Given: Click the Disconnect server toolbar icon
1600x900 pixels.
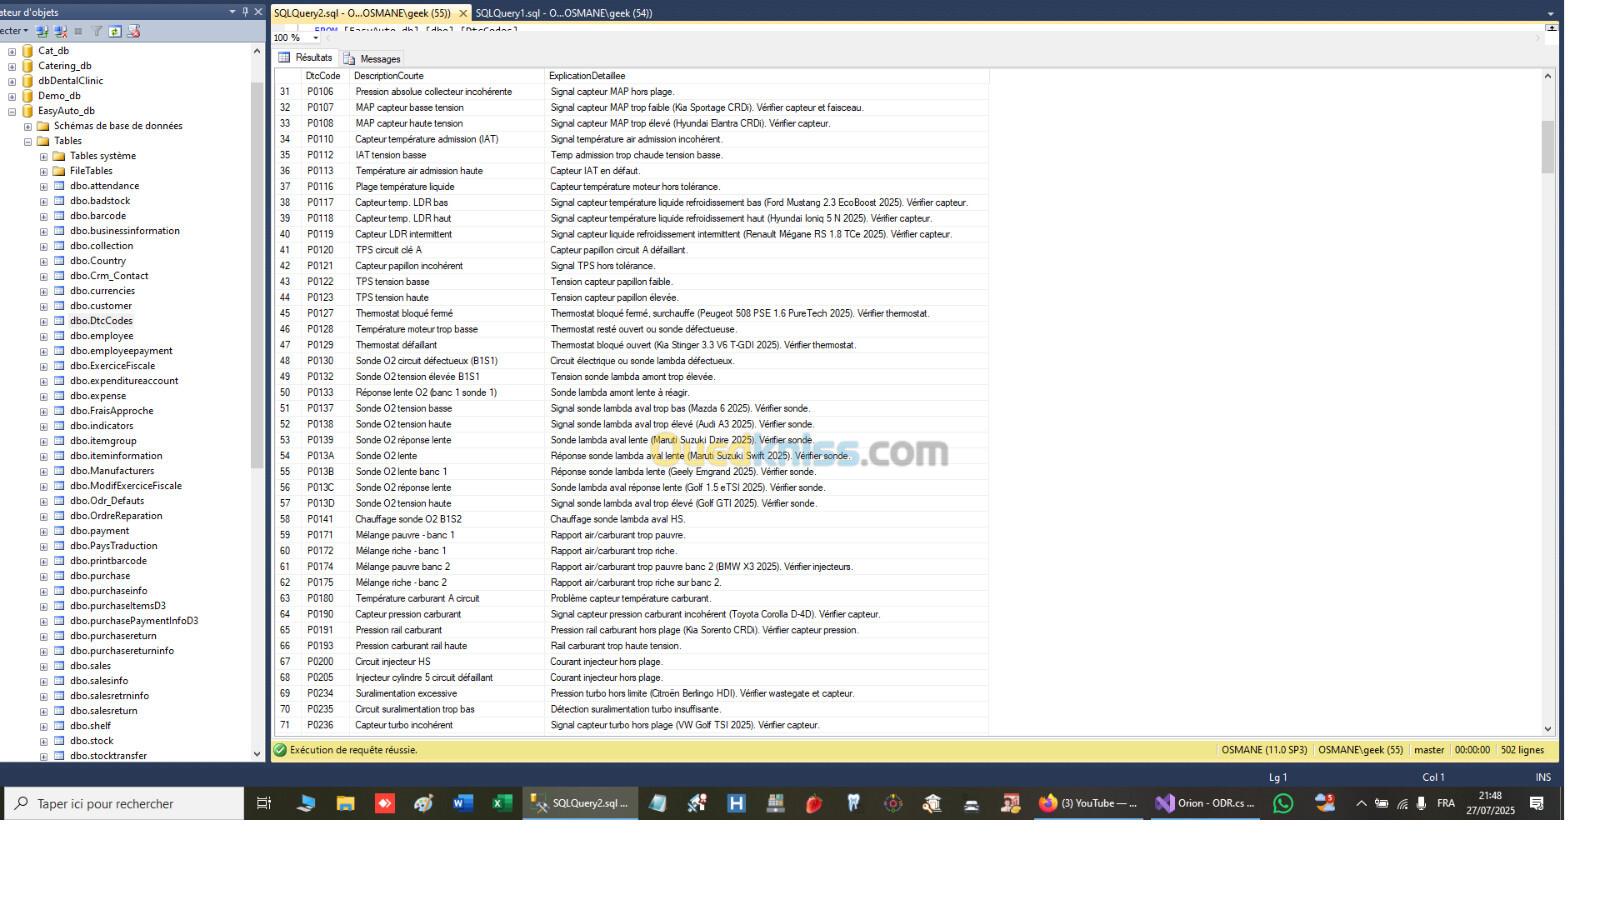Looking at the screenshot, I should (x=58, y=31).
